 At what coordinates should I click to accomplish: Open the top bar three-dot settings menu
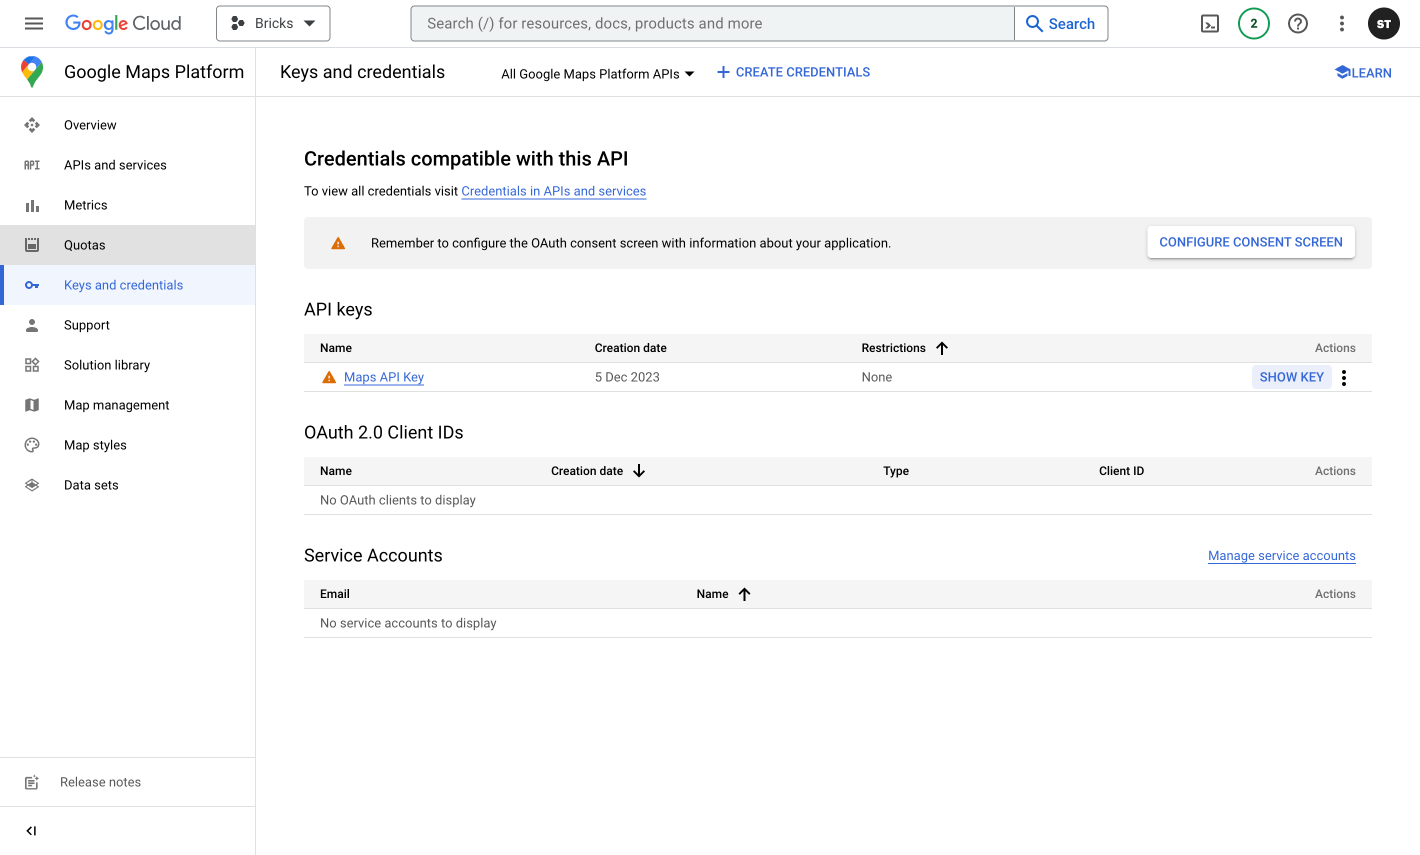pyautogui.click(x=1342, y=24)
